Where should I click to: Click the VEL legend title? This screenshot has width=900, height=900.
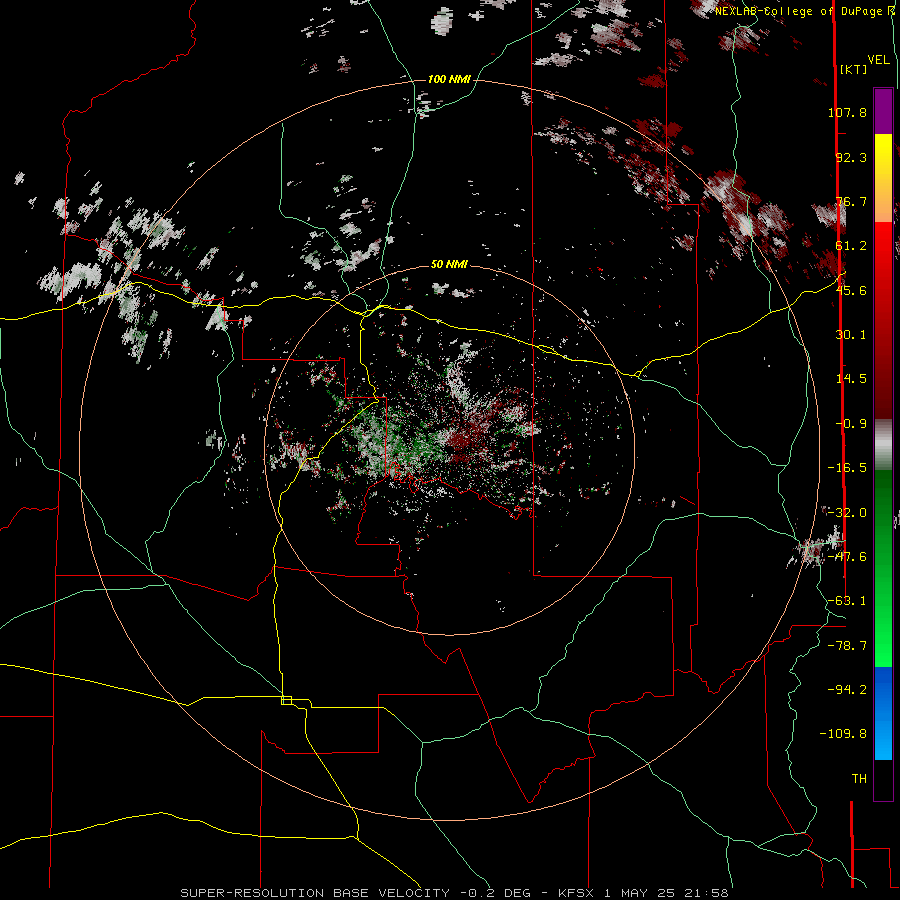click(x=879, y=60)
